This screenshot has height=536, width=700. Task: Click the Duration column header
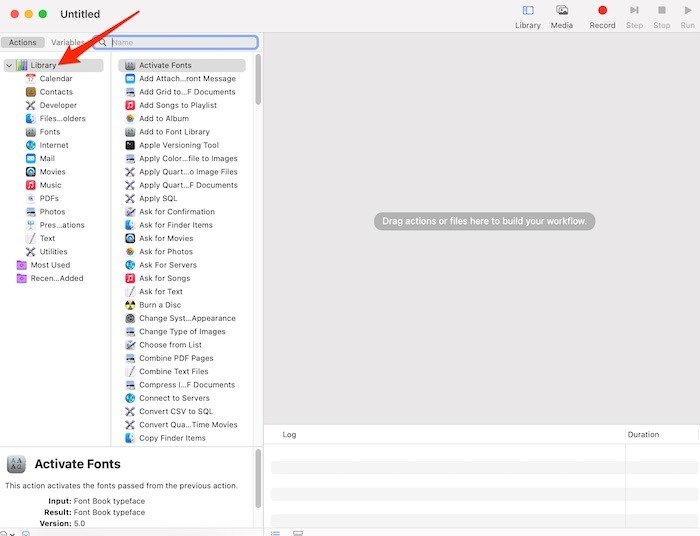[643, 434]
